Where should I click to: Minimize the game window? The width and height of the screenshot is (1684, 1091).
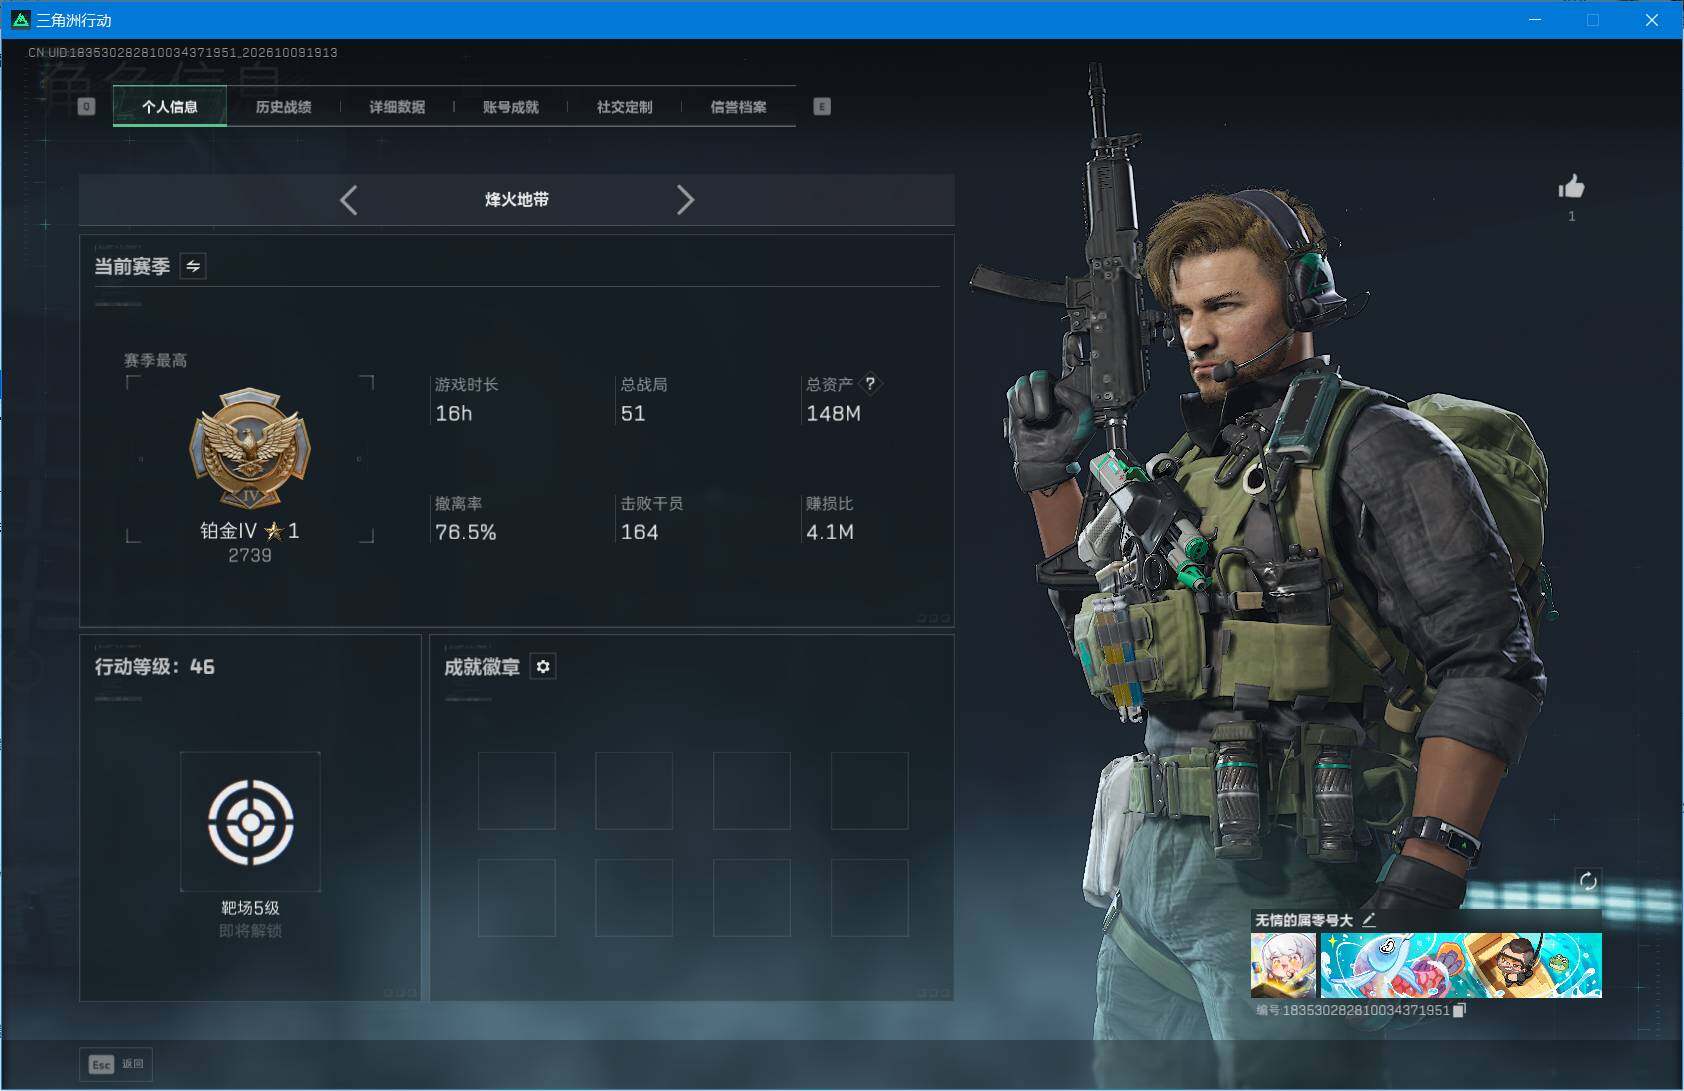[1535, 19]
